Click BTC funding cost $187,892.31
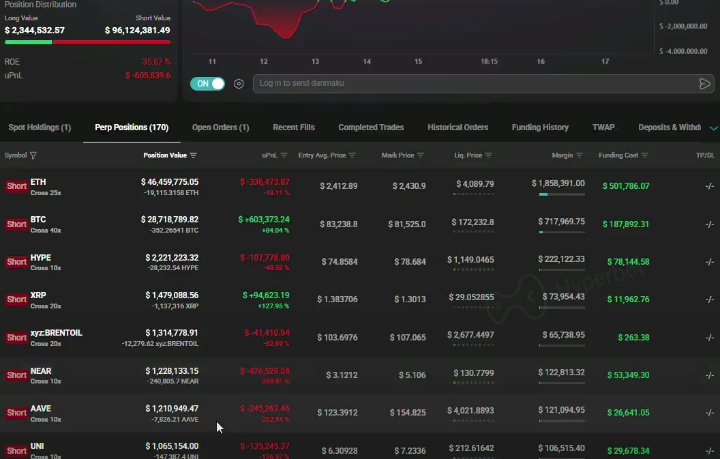720x459 pixels. [x=626, y=224]
